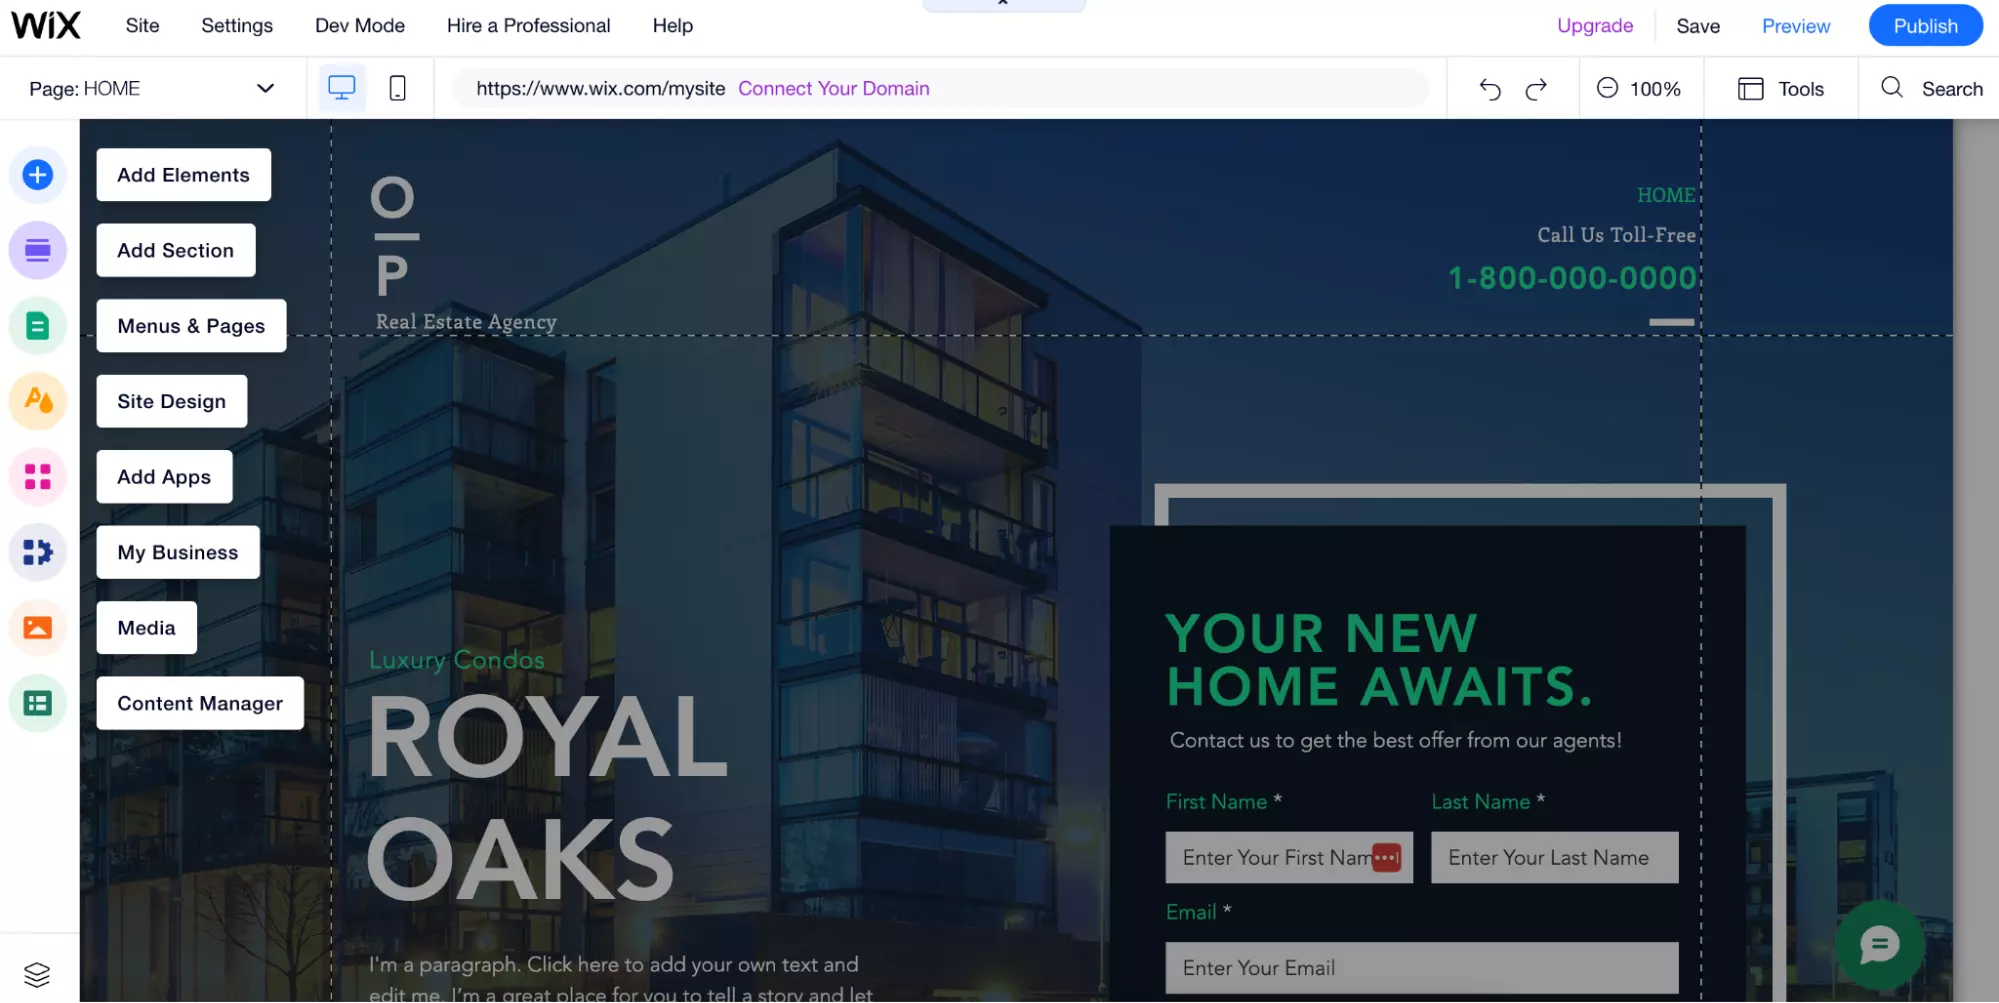This screenshot has height=1003, width=1999.
Task: Switch to mobile view
Action: coord(397,88)
